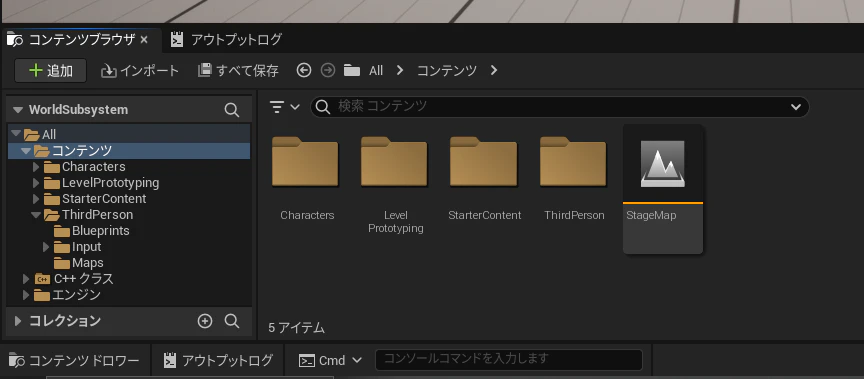Open search field dropdown chevron
This screenshot has height=379, width=864.
(x=796, y=107)
